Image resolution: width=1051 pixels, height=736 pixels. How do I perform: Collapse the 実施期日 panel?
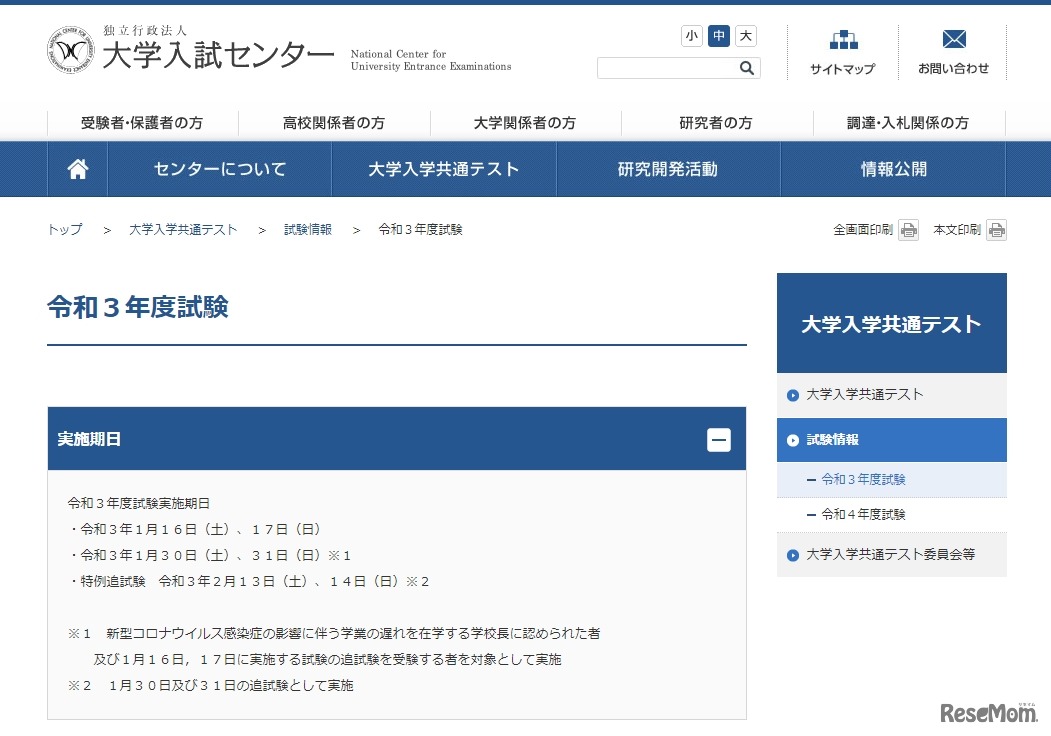click(719, 439)
